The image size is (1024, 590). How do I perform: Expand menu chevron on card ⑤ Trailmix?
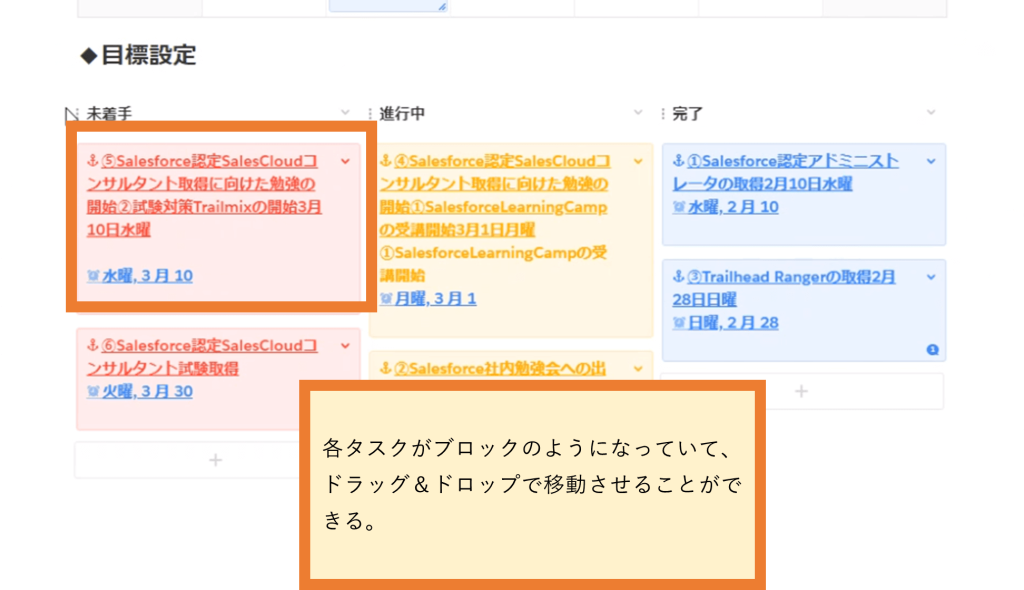tap(345, 161)
